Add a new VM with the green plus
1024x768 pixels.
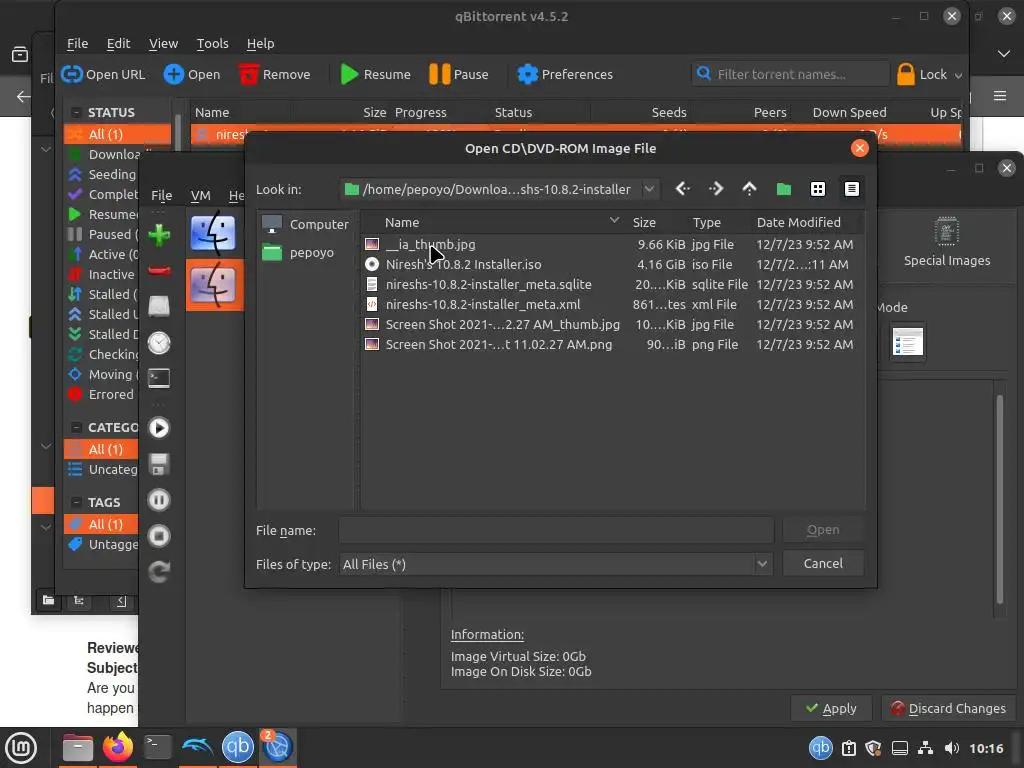click(159, 234)
